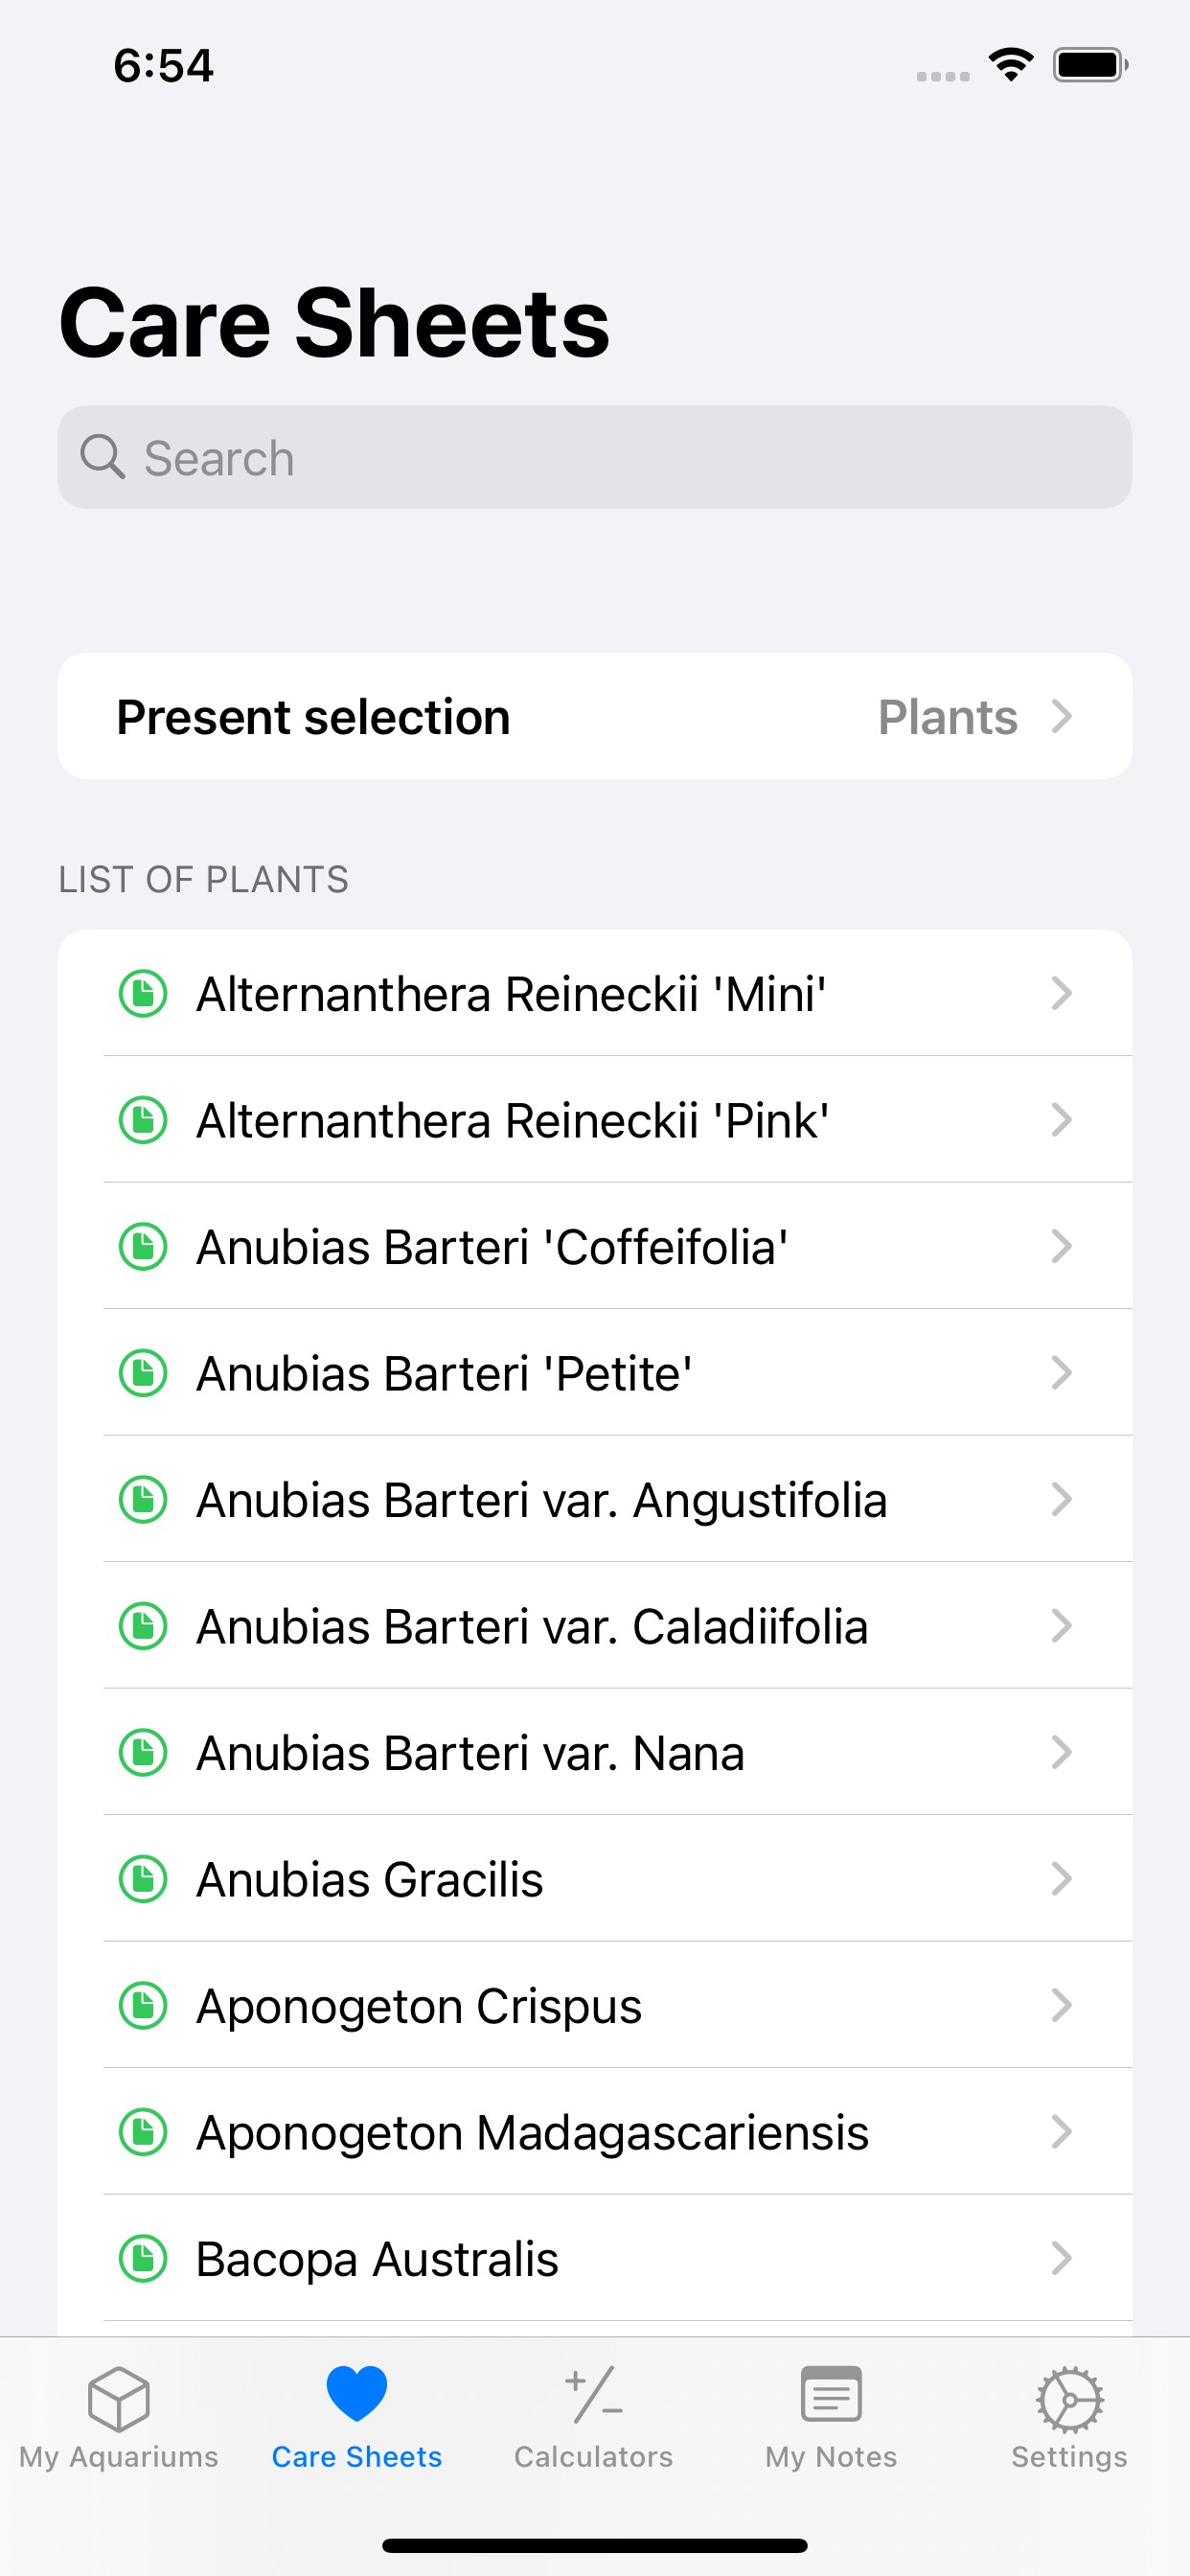
Task: Tap the My Aquariums cube icon
Action: coord(118,2398)
